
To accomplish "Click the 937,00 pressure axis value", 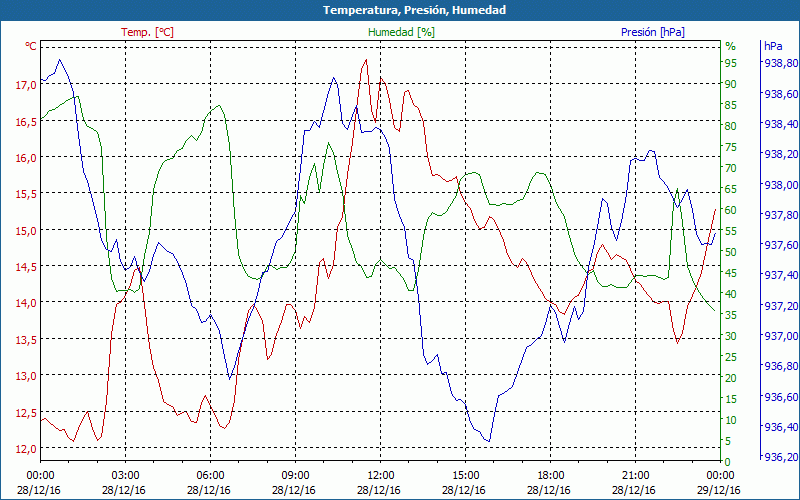I will point(779,336).
